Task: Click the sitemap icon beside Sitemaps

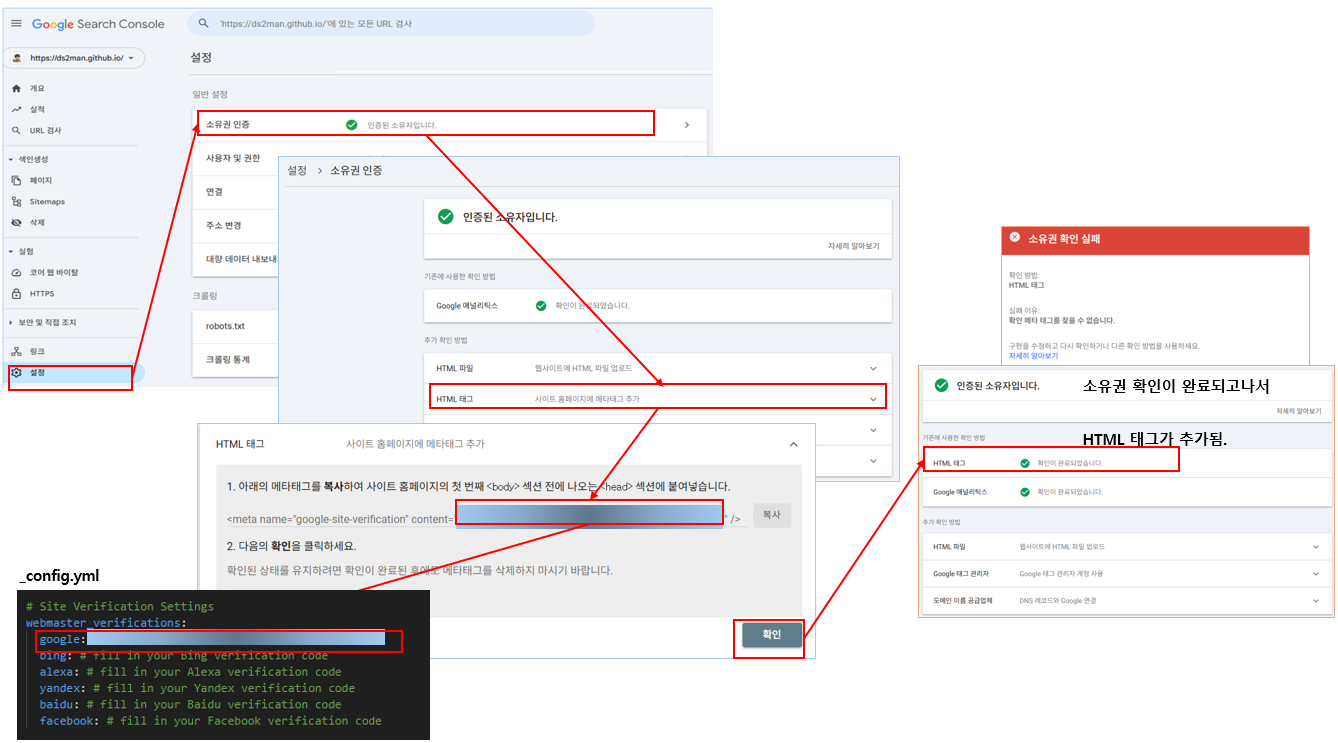Action: pos(16,201)
